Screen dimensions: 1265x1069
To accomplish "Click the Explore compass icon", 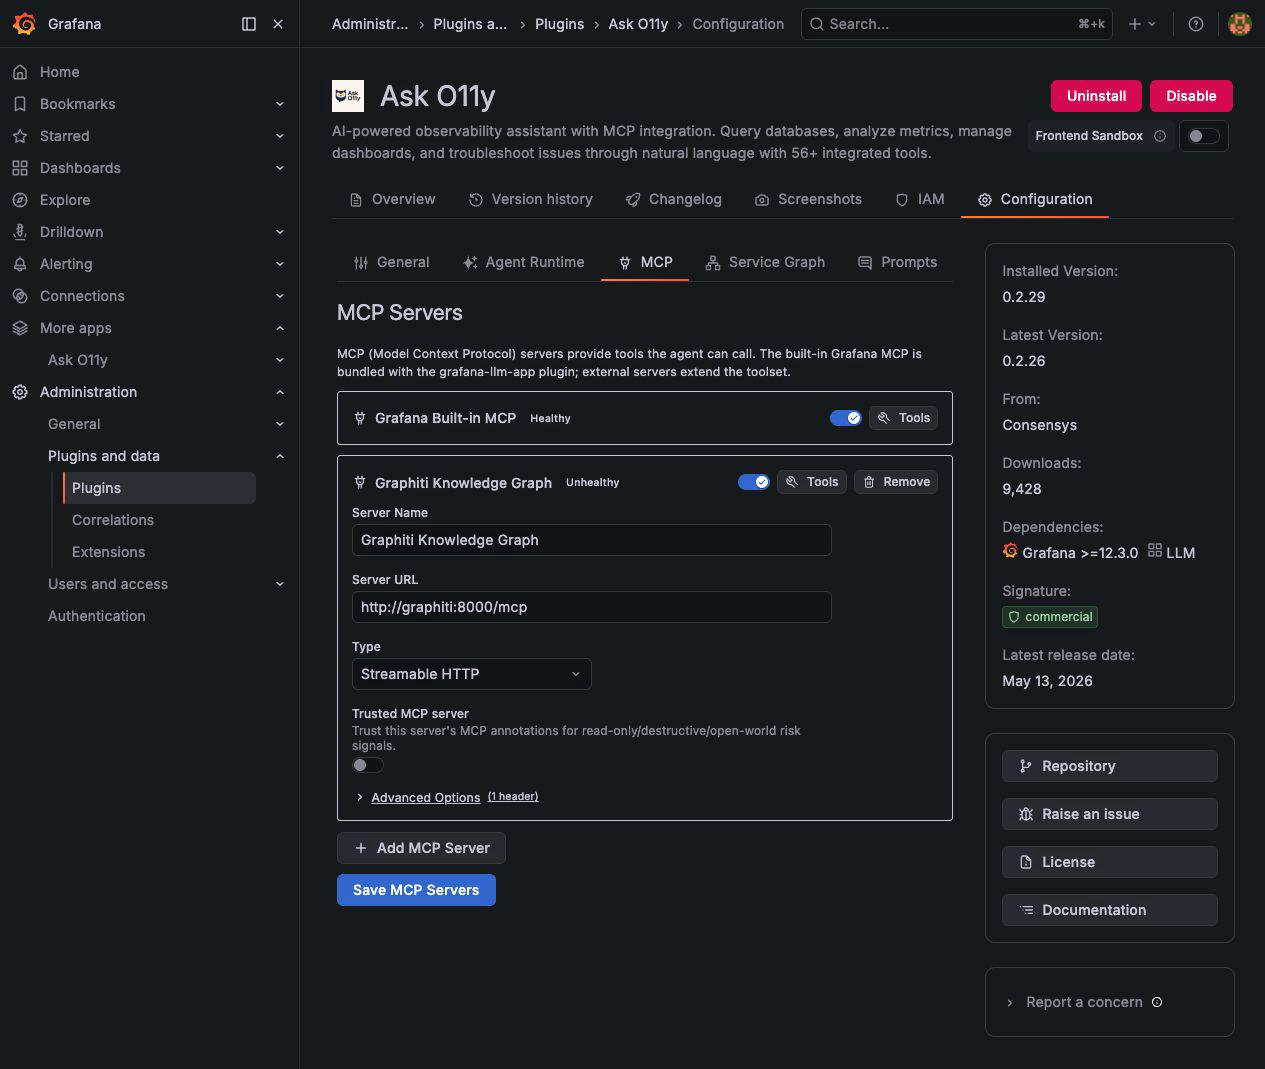I will coord(20,200).
